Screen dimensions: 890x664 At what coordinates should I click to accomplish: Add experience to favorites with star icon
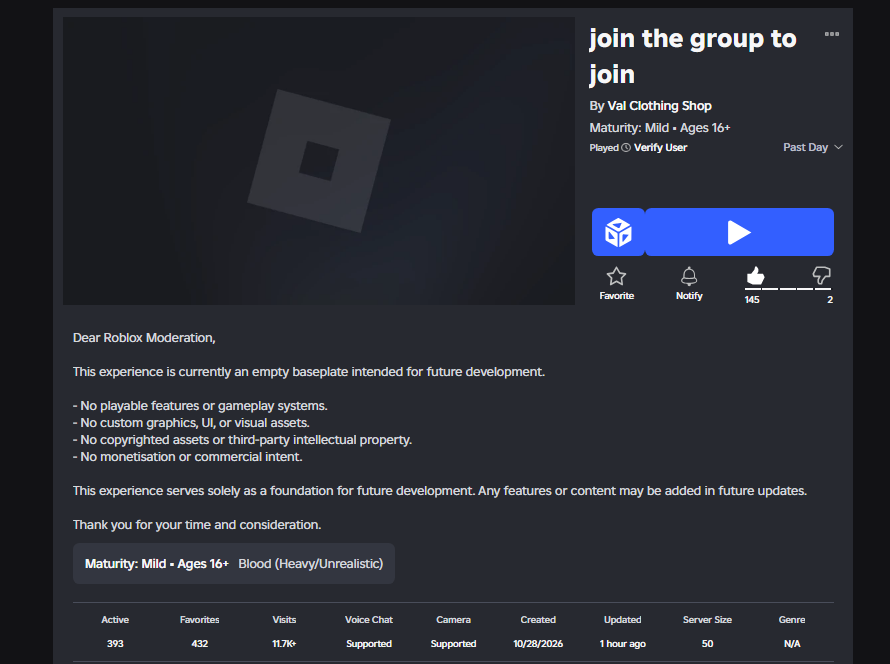point(616,276)
